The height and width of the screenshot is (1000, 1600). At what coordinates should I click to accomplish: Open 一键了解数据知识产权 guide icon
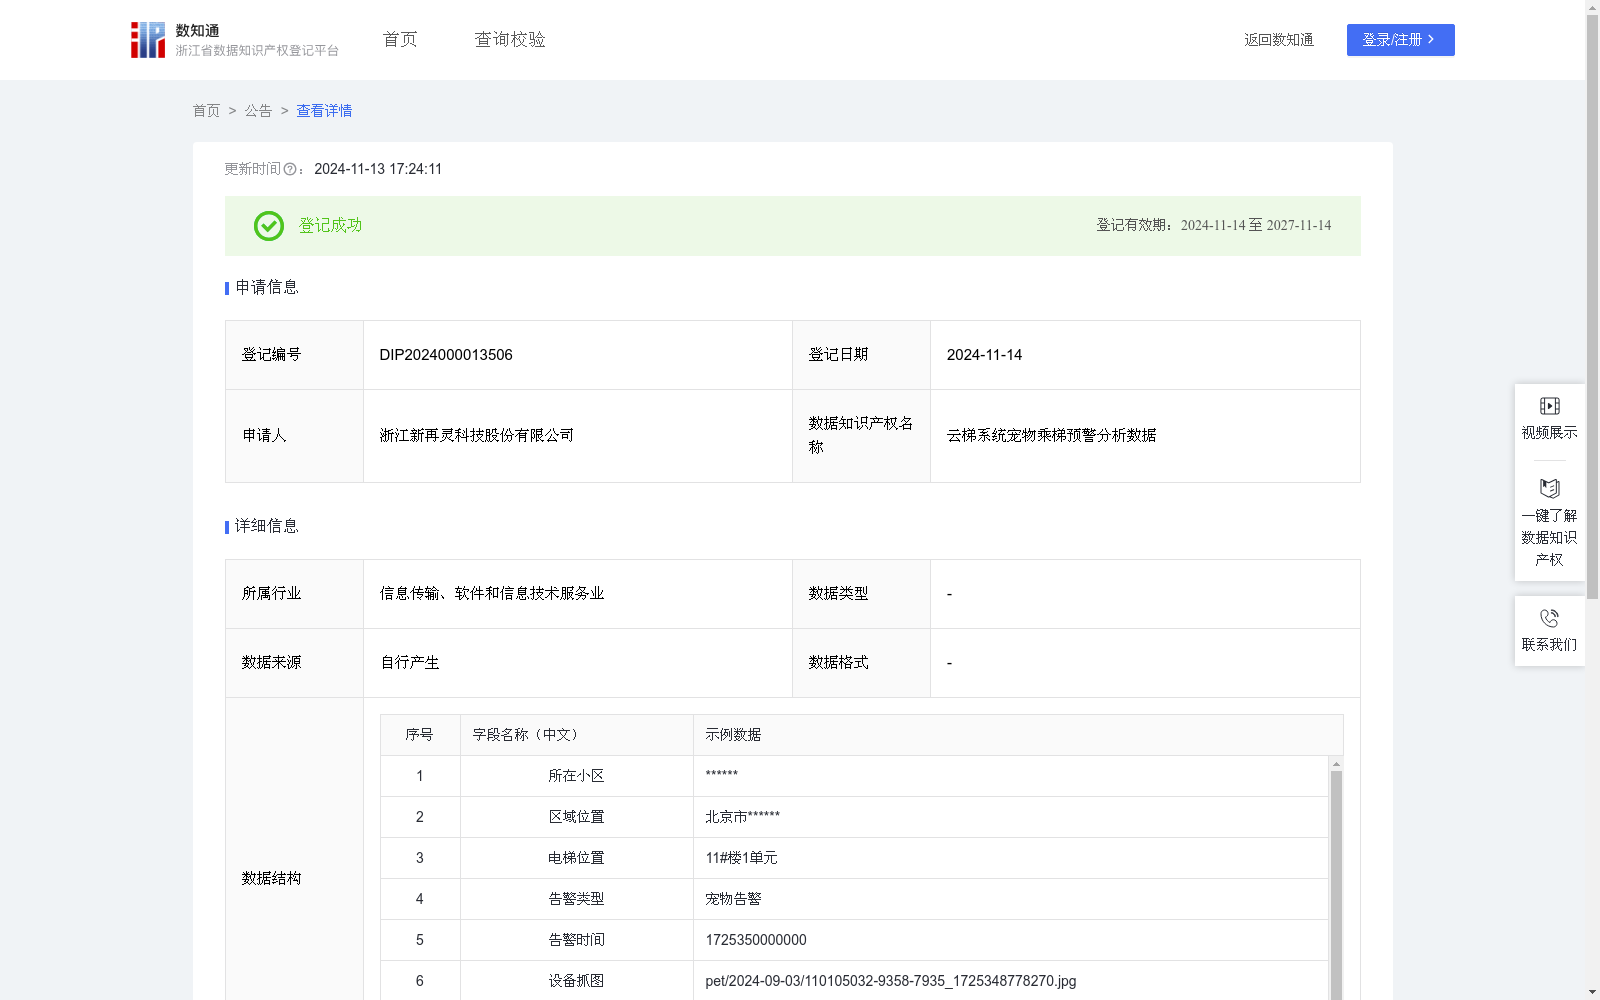1549,488
